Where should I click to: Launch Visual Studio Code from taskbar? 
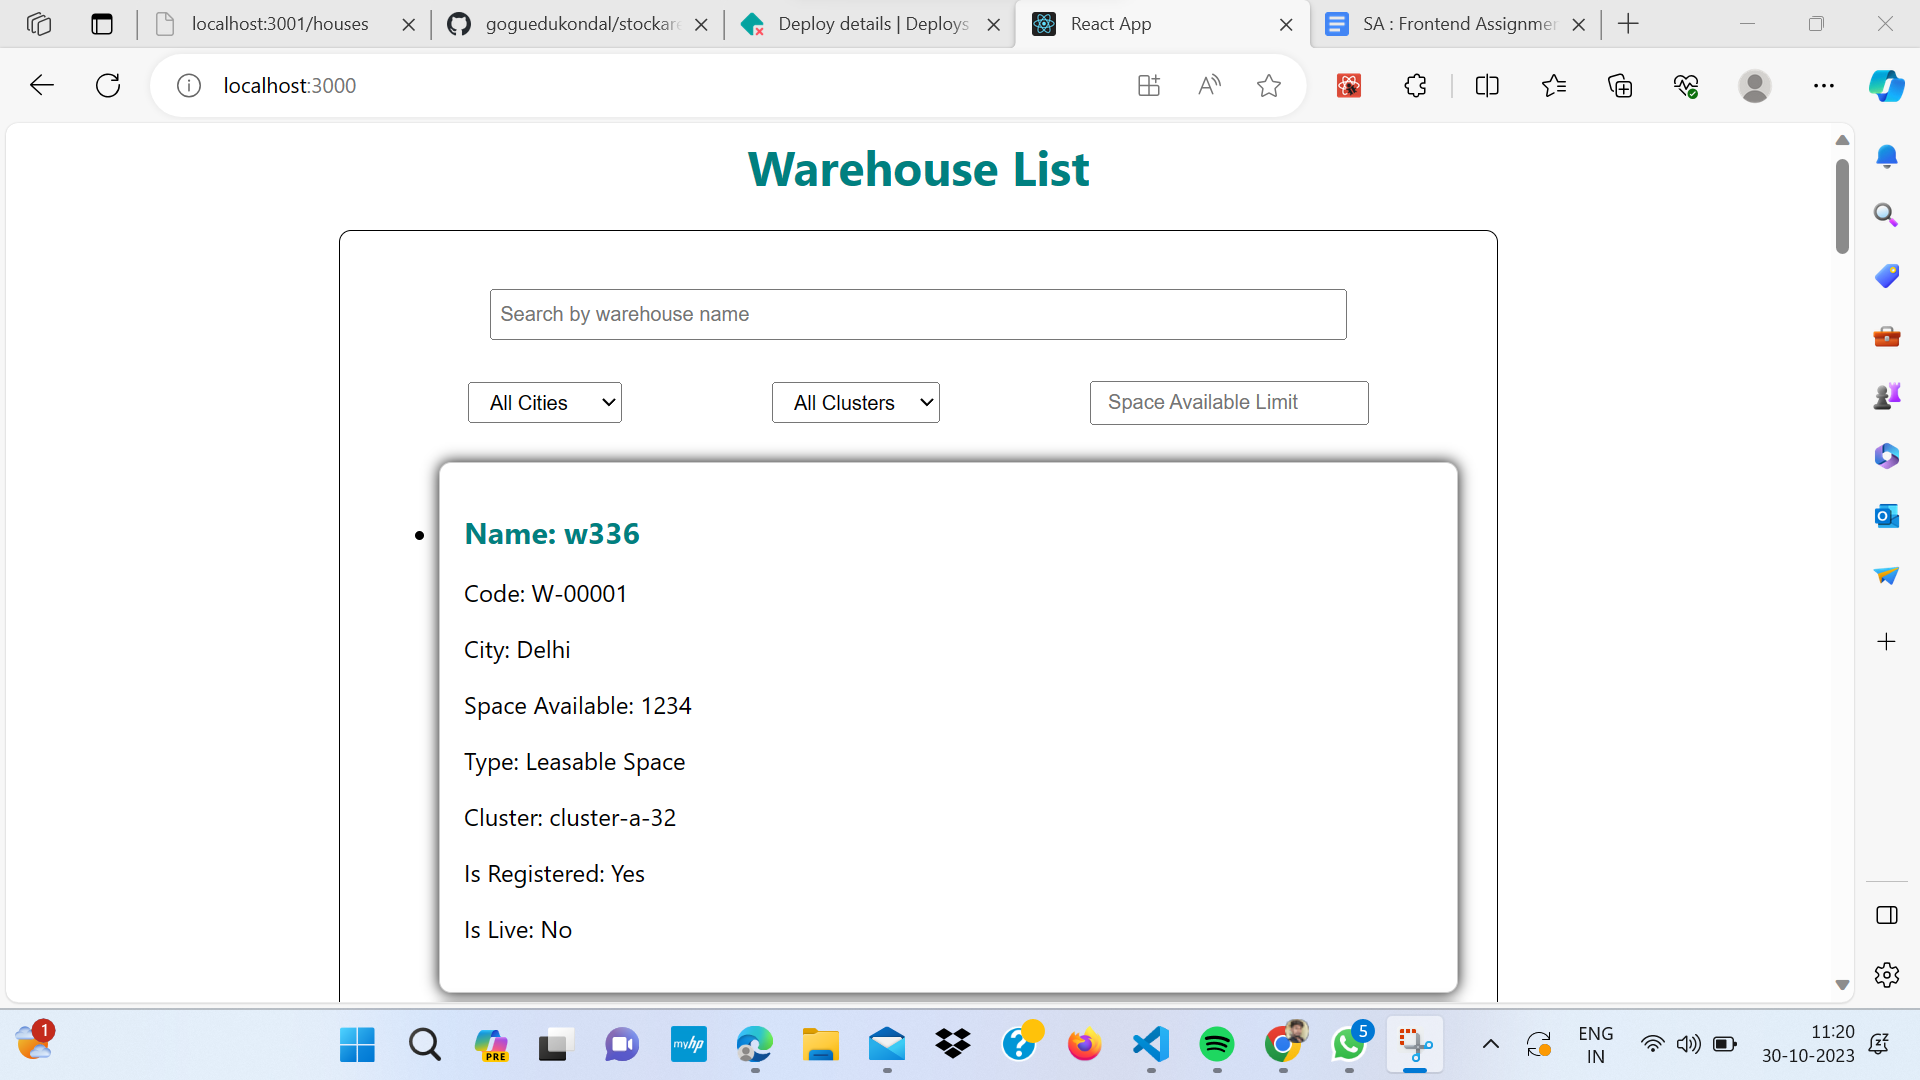click(x=1151, y=1045)
